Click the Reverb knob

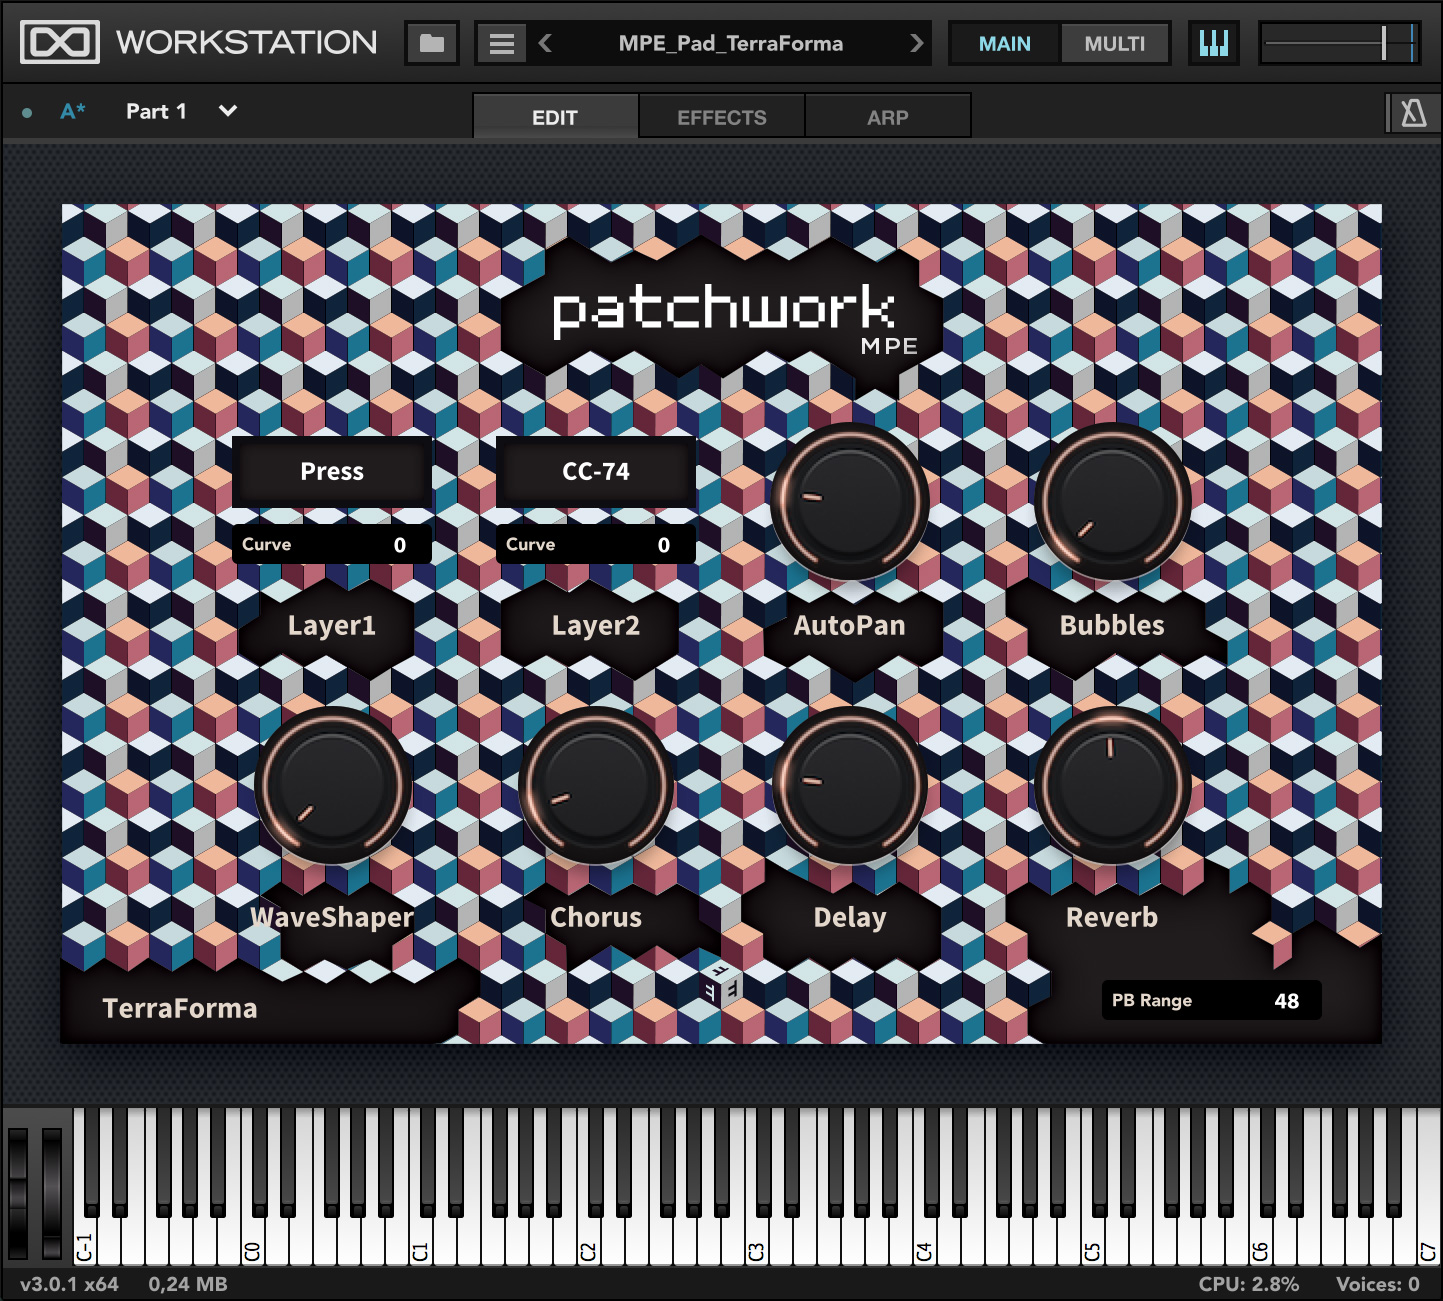coord(1112,786)
